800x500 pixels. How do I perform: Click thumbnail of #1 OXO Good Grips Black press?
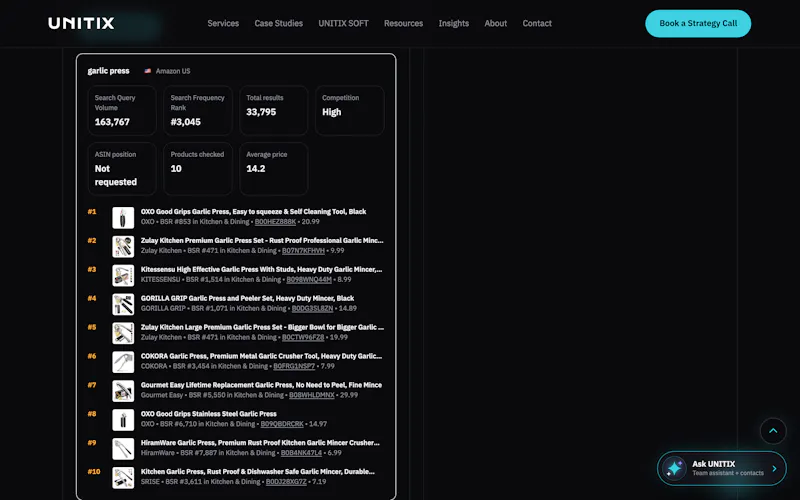[123, 217]
